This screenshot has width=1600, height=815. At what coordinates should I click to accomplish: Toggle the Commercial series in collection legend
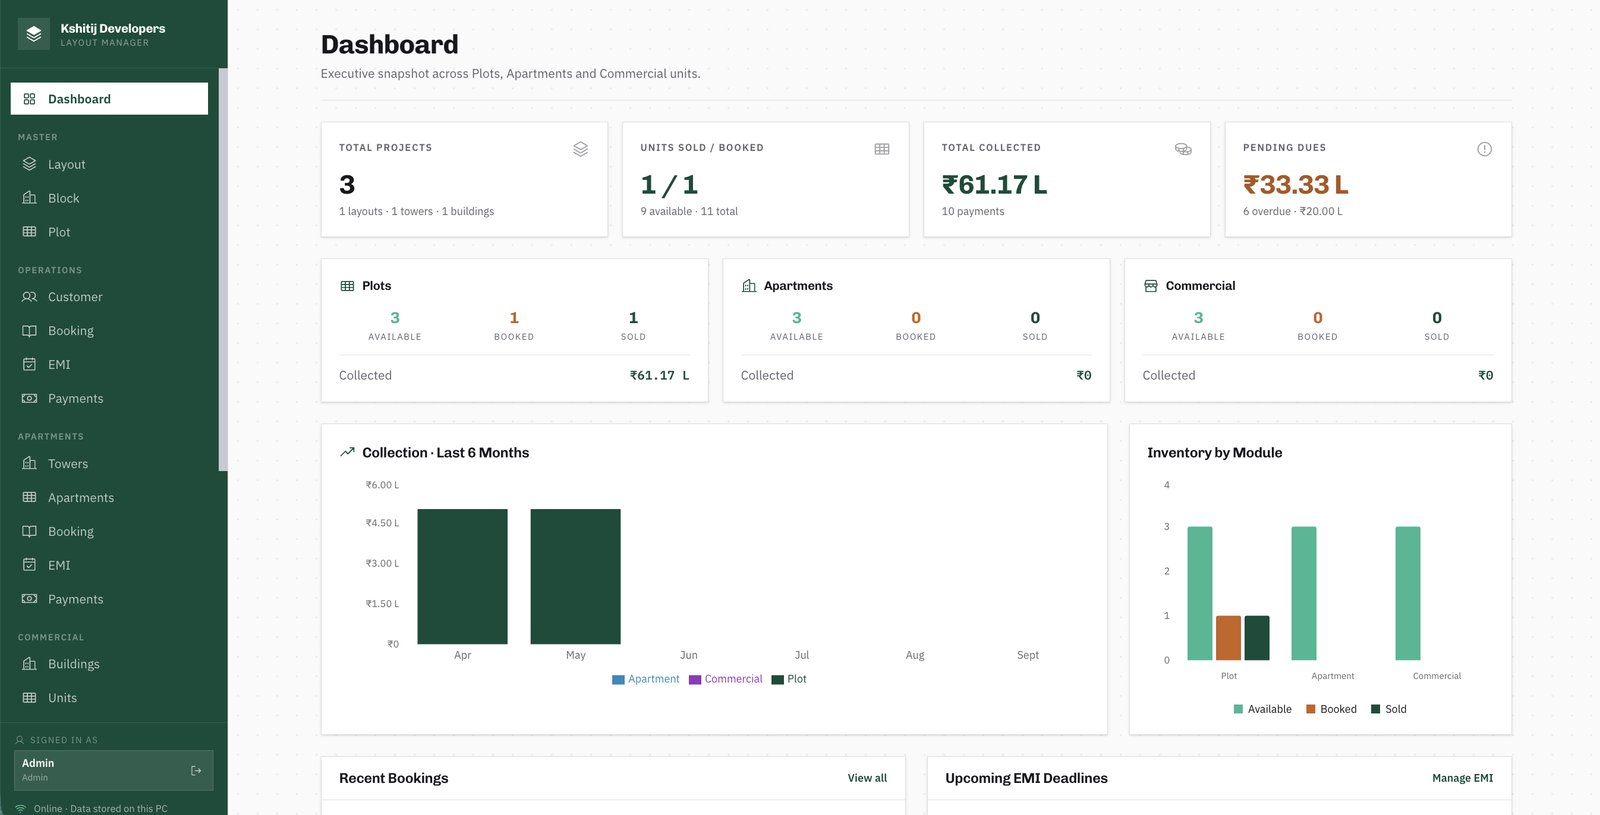point(726,679)
